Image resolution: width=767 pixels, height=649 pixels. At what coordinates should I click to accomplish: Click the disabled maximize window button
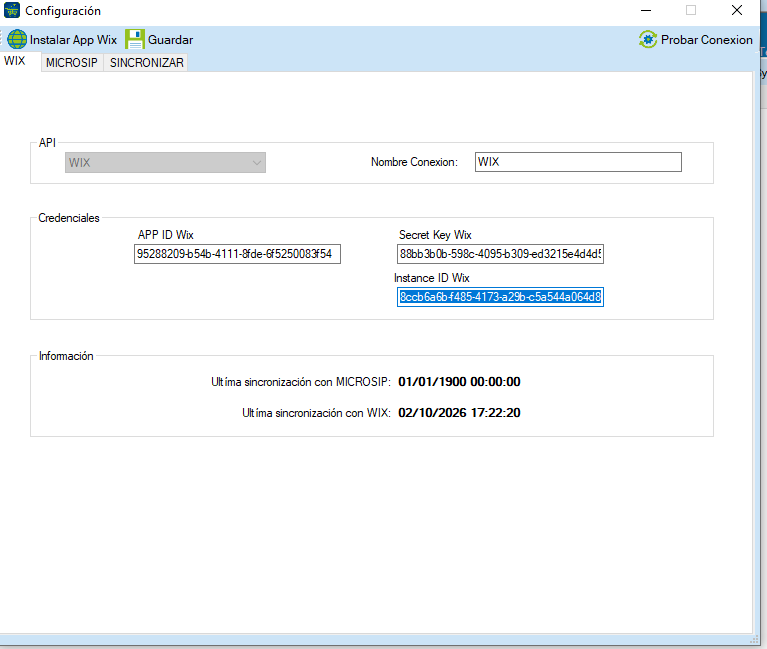tap(691, 10)
